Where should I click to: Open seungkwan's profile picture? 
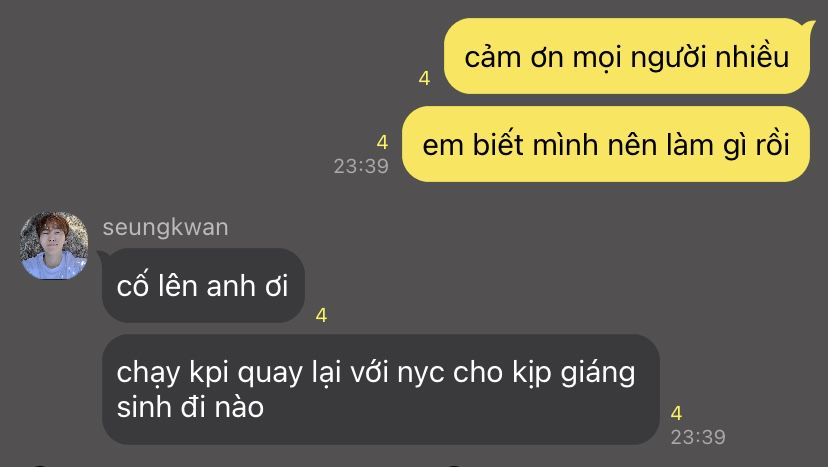click(x=54, y=245)
